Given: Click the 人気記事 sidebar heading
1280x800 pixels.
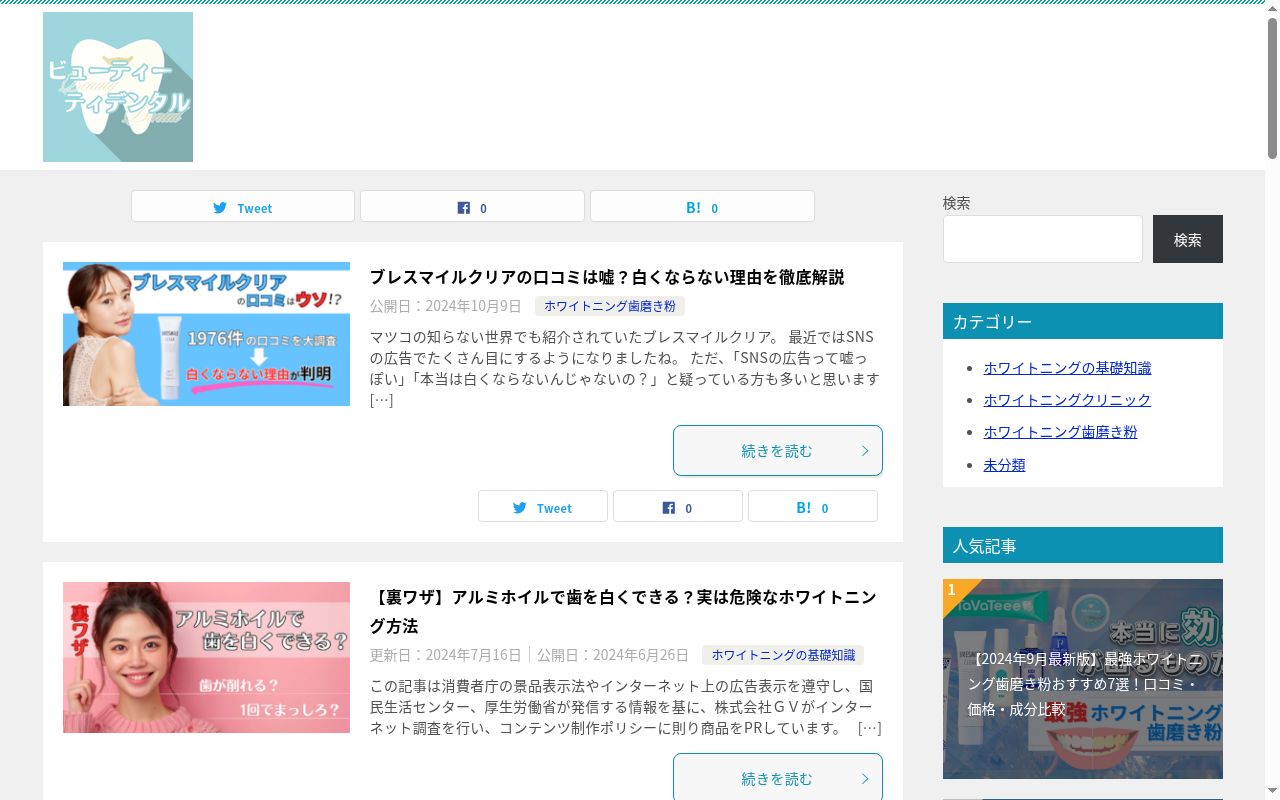Looking at the screenshot, I should point(1083,545).
